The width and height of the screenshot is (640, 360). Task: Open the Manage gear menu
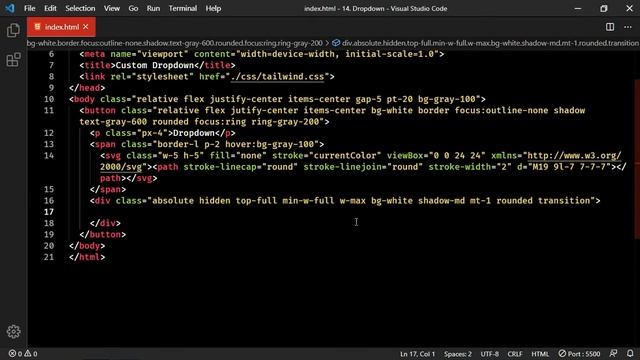[13, 331]
